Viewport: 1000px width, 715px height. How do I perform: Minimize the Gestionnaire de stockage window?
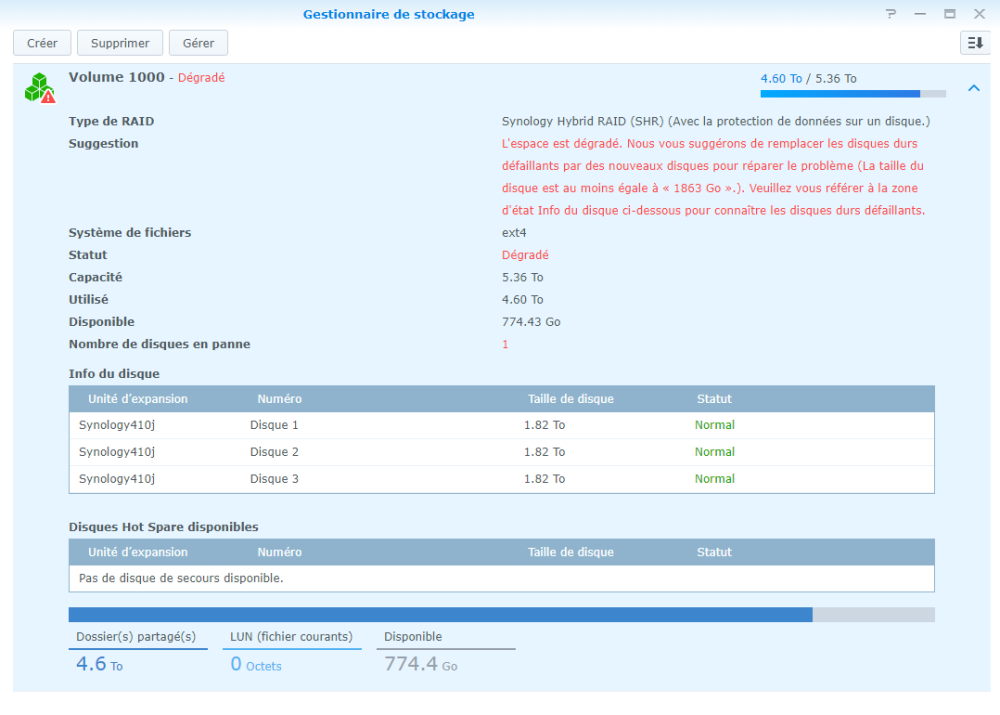point(920,14)
